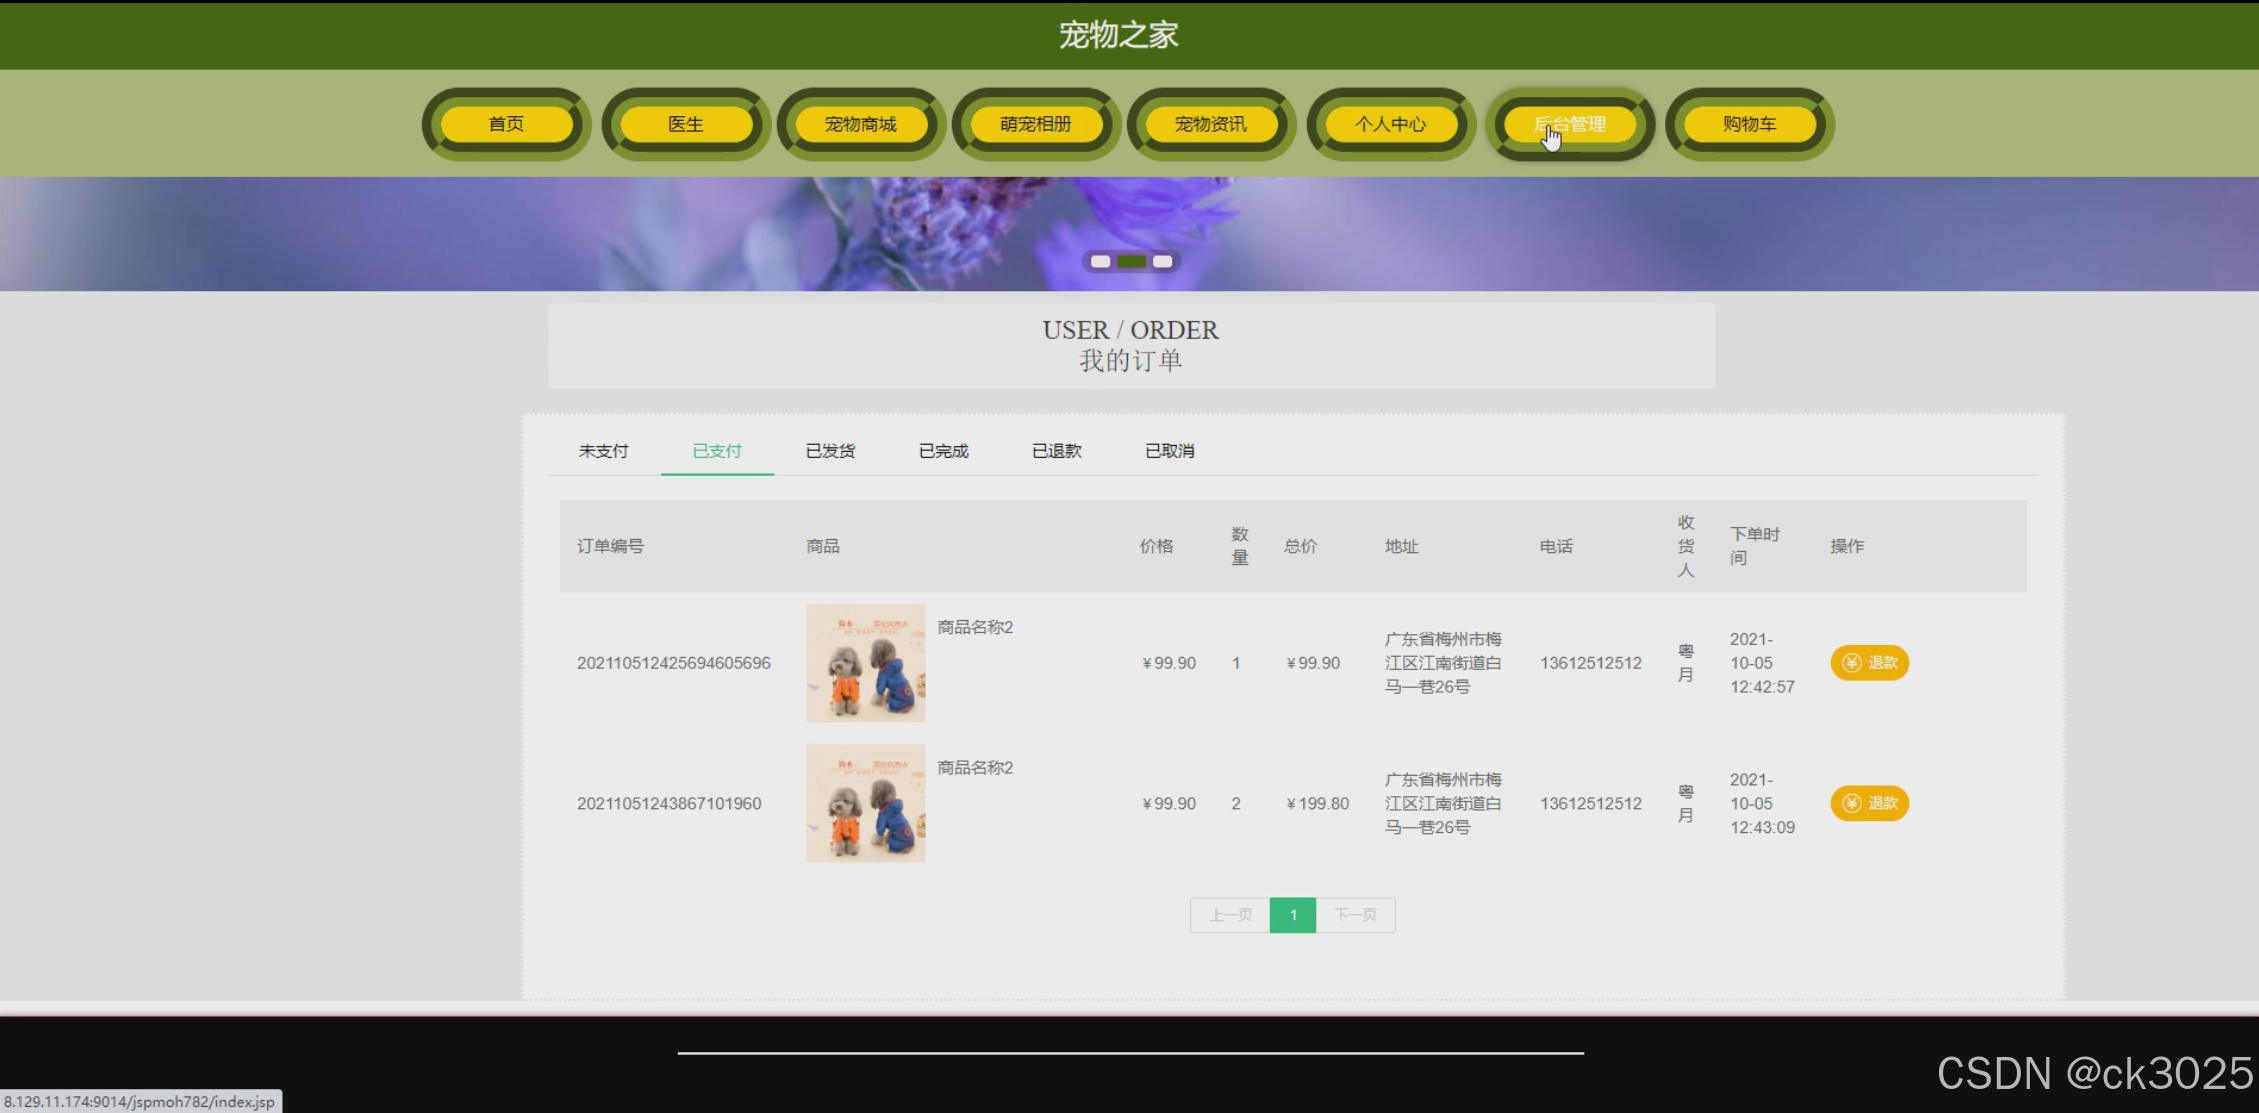The width and height of the screenshot is (2259, 1113).
Task: Select third banner carousel indicator dot
Action: 1162,261
